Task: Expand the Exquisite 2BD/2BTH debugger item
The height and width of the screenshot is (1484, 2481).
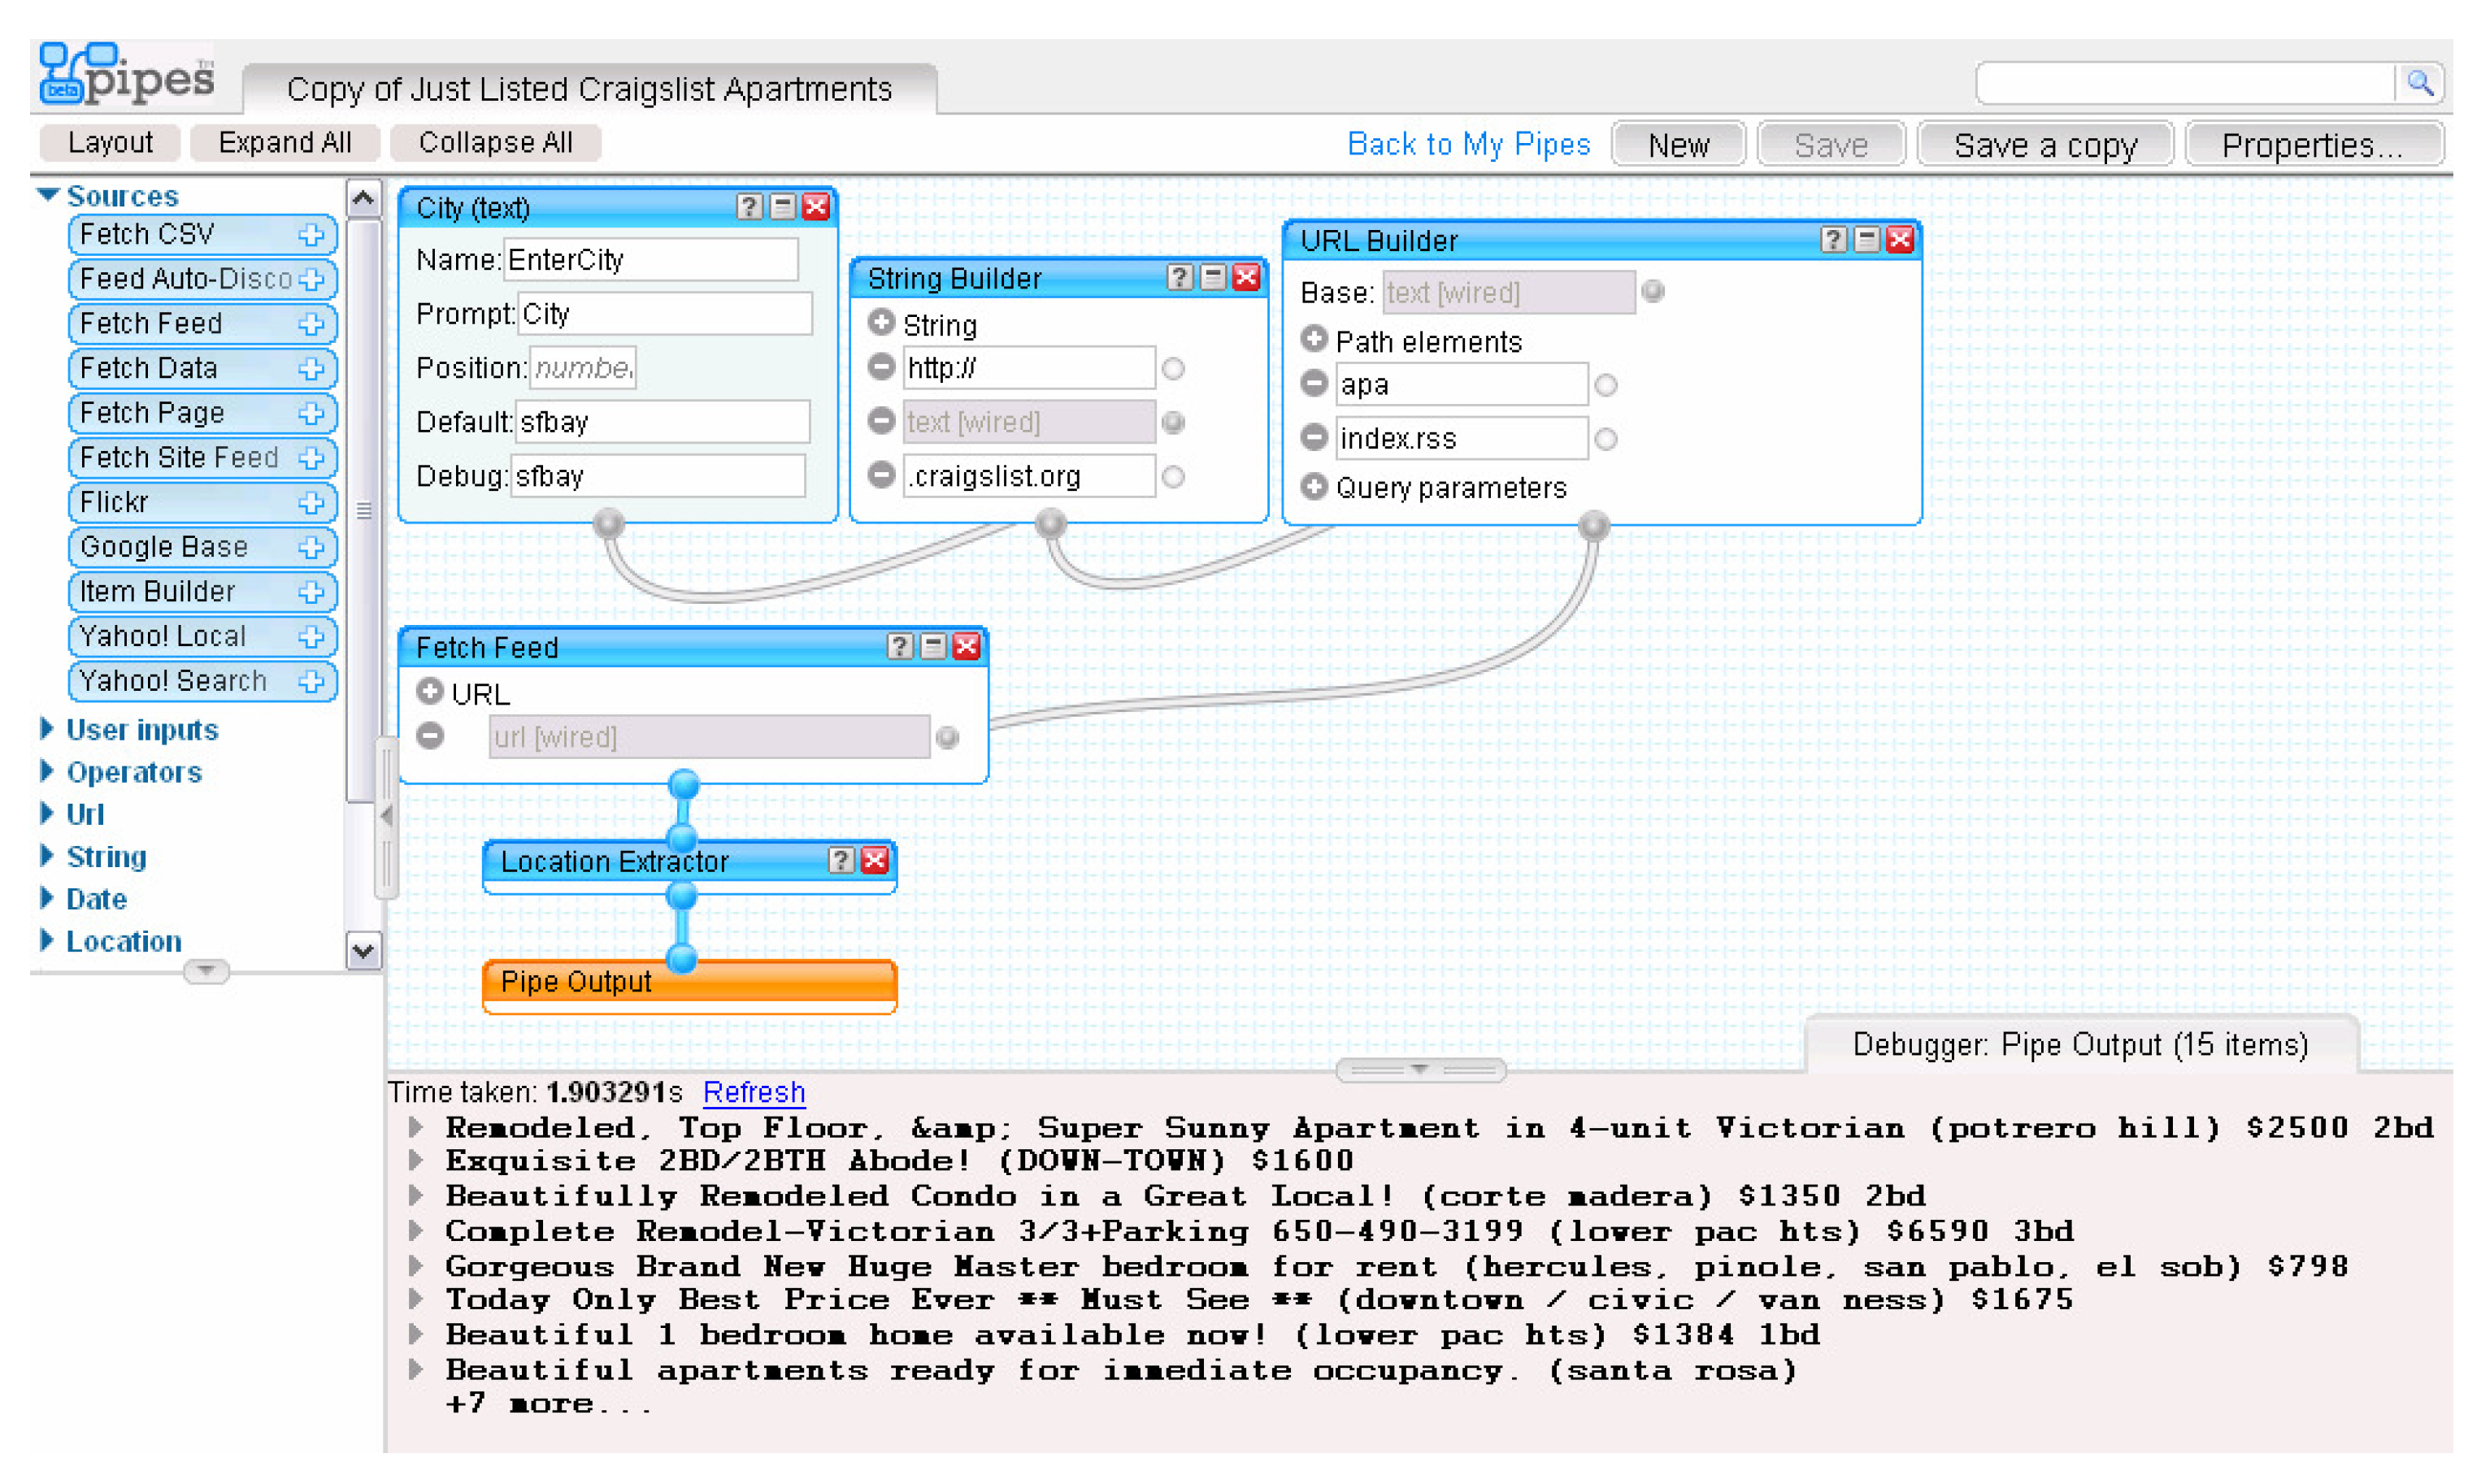Action: [416, 1161]
